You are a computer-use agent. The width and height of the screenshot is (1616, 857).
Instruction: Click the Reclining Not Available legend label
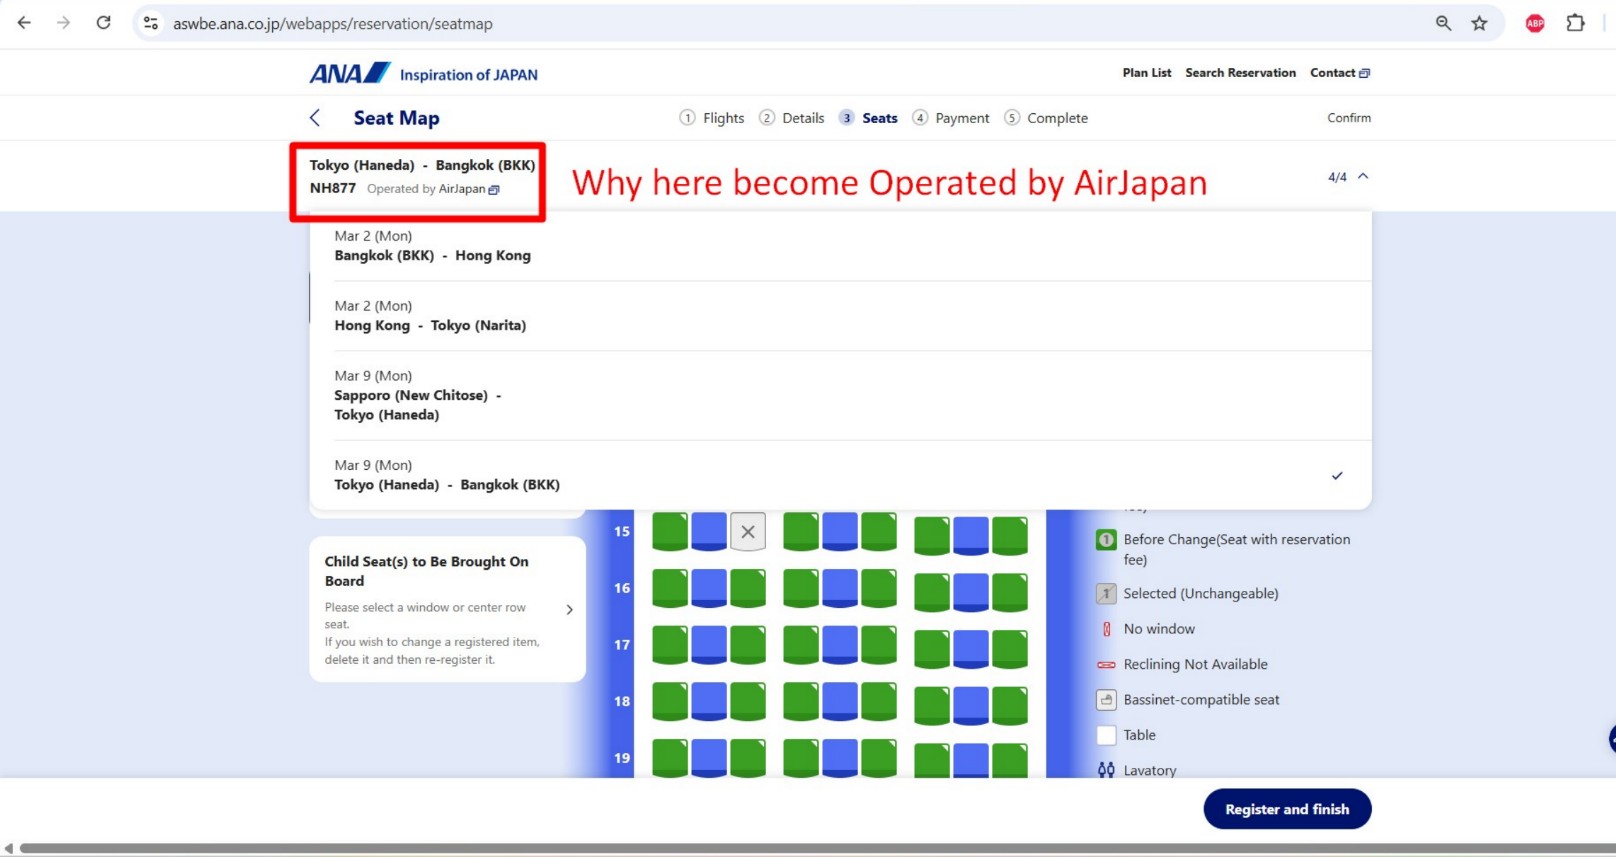tap(1195, 664)
